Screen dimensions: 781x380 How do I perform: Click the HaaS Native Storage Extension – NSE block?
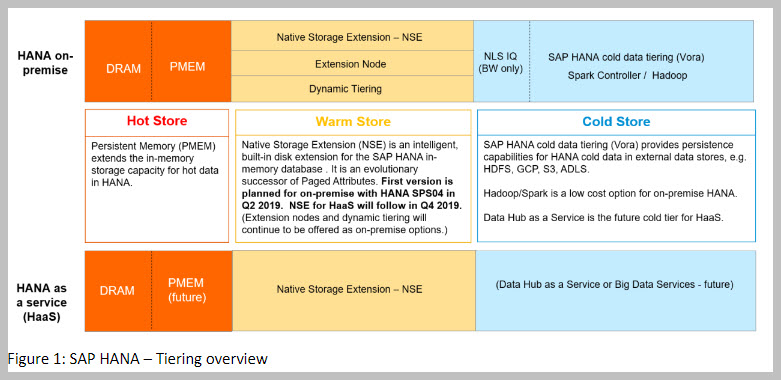tap(354, 290)
